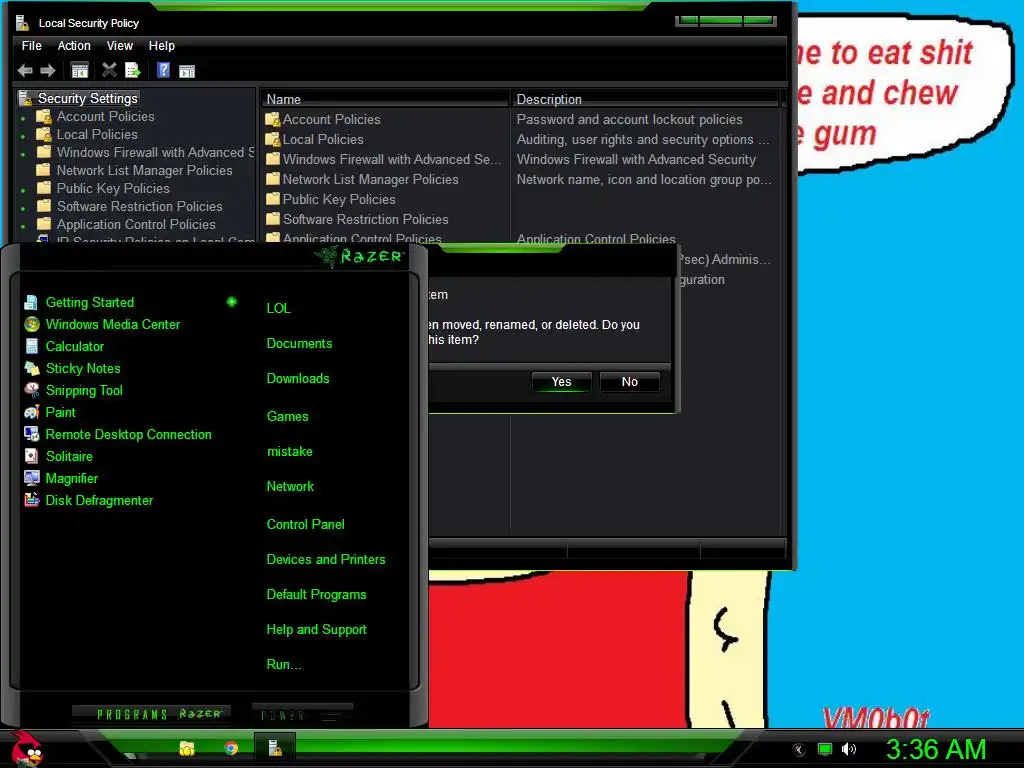The image size is (1024, 768).
Task: Expand Windows Firewall with Advanced Security tree node
Action: (x=24, y=155)
